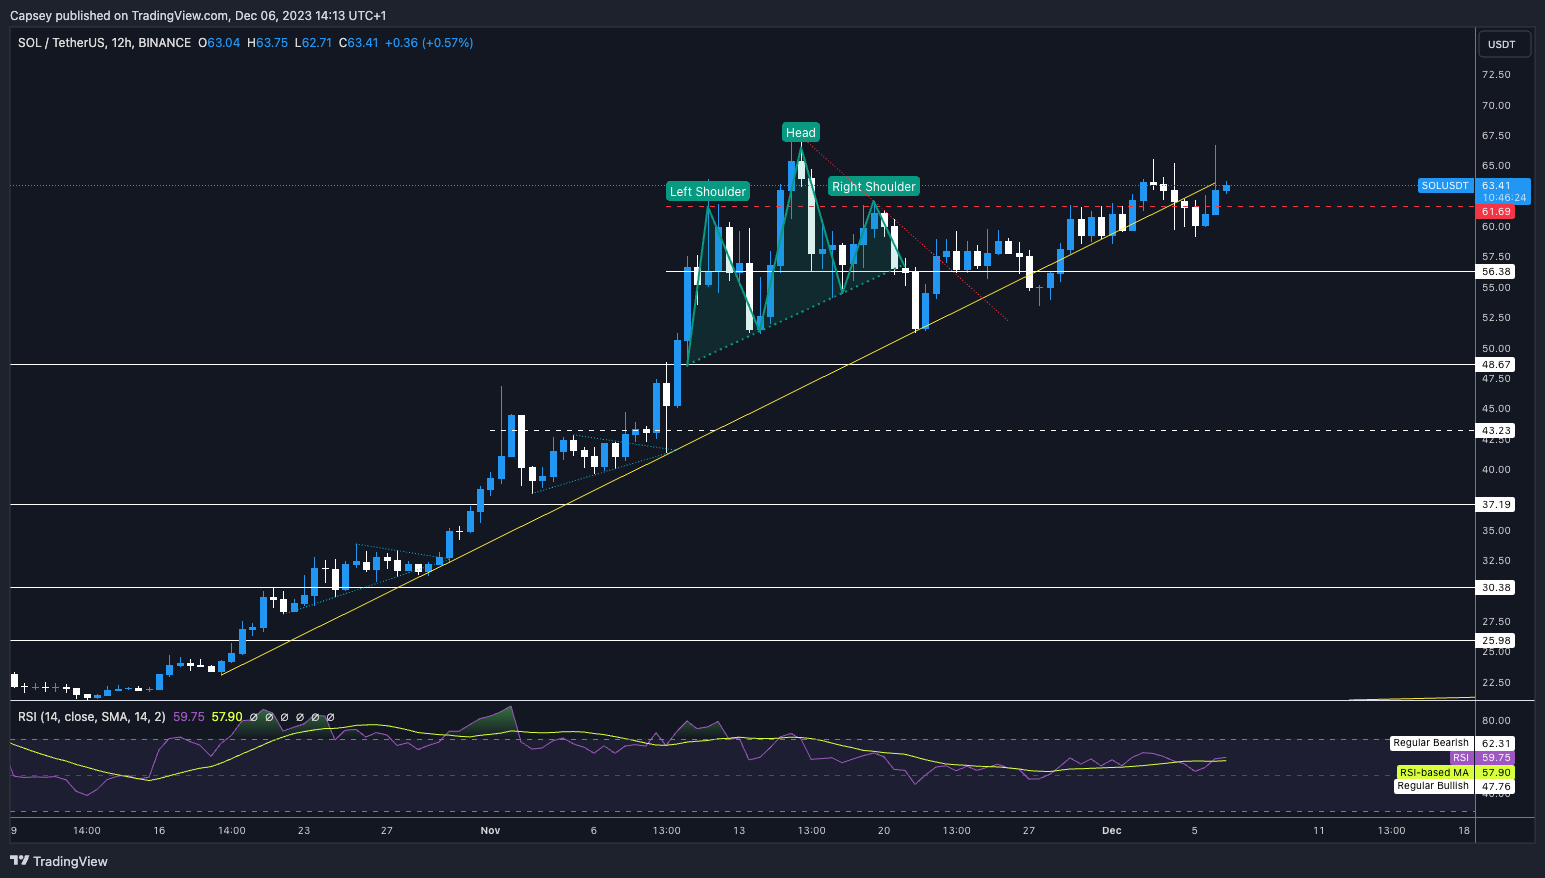Click the last empty-value symbol in RSI legend
The image size is (1545, 878).
(x=330, y=717)
